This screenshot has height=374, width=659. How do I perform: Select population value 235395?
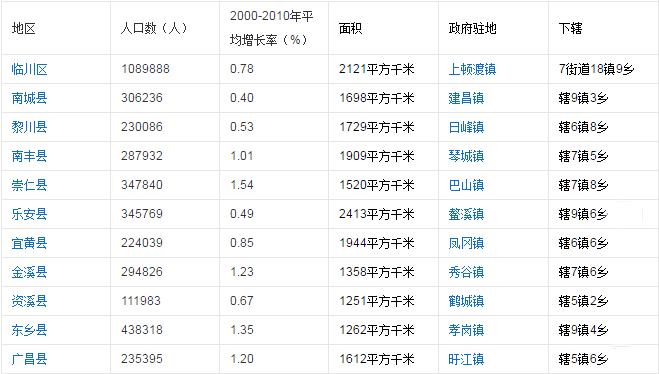(142, 358)
